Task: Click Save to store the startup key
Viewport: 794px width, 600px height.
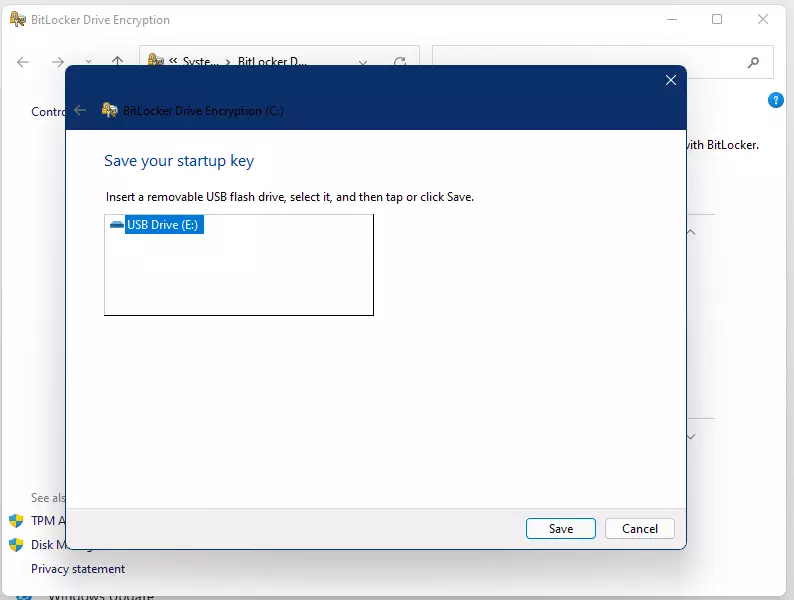Action: 561,529
